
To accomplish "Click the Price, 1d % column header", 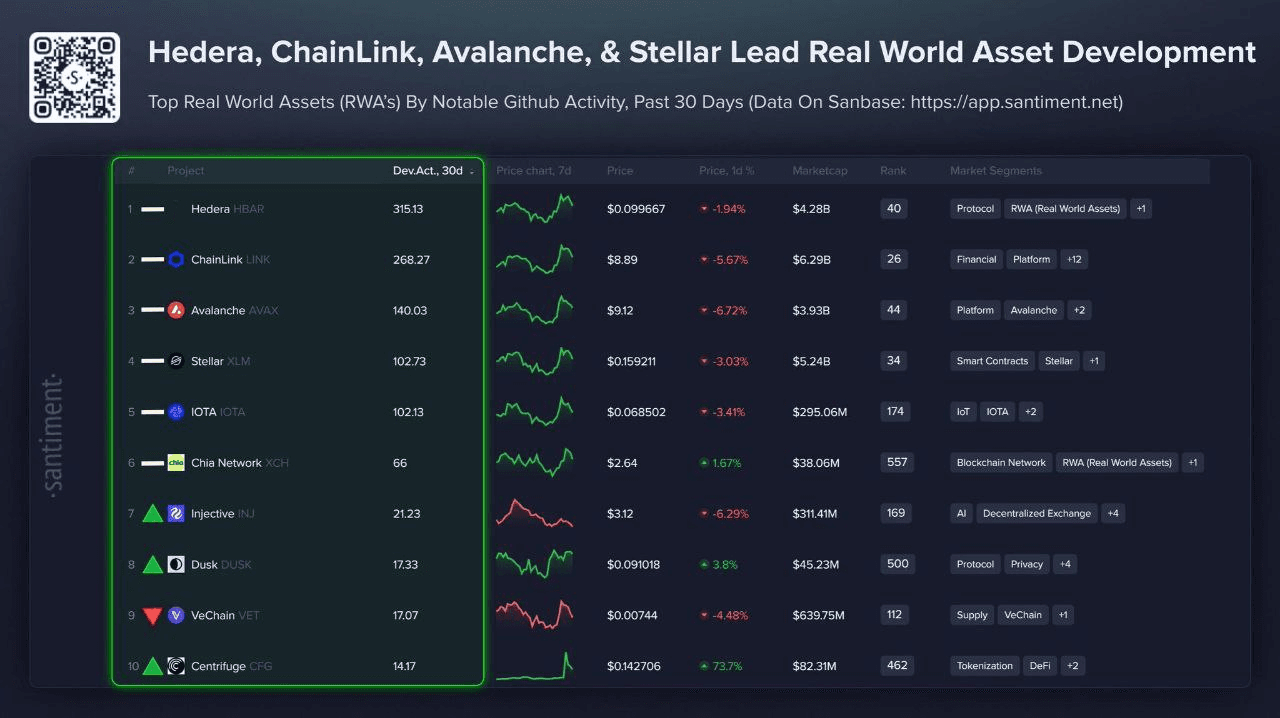I will tap(726, 171).
